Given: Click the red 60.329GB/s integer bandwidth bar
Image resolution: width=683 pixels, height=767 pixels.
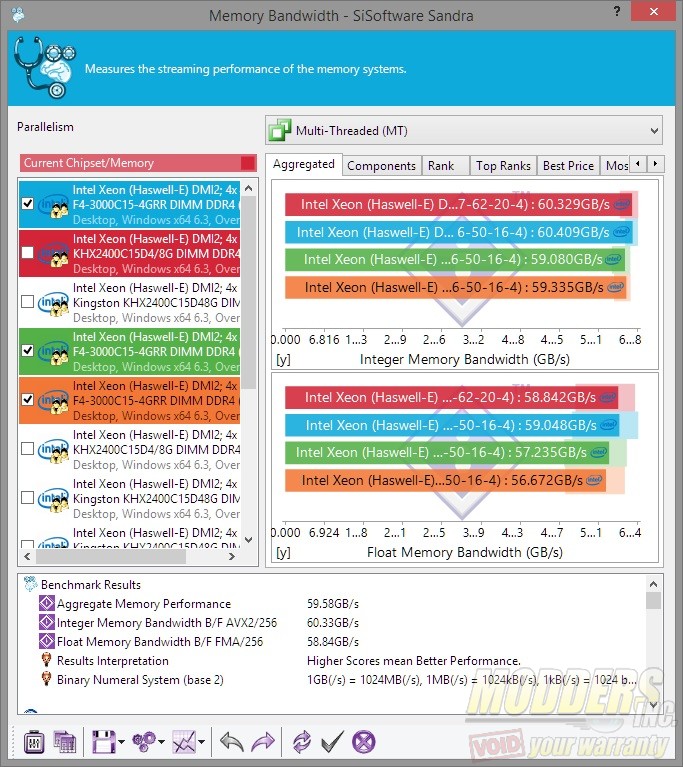Looking at the screenshot, I should coord(458,204).
